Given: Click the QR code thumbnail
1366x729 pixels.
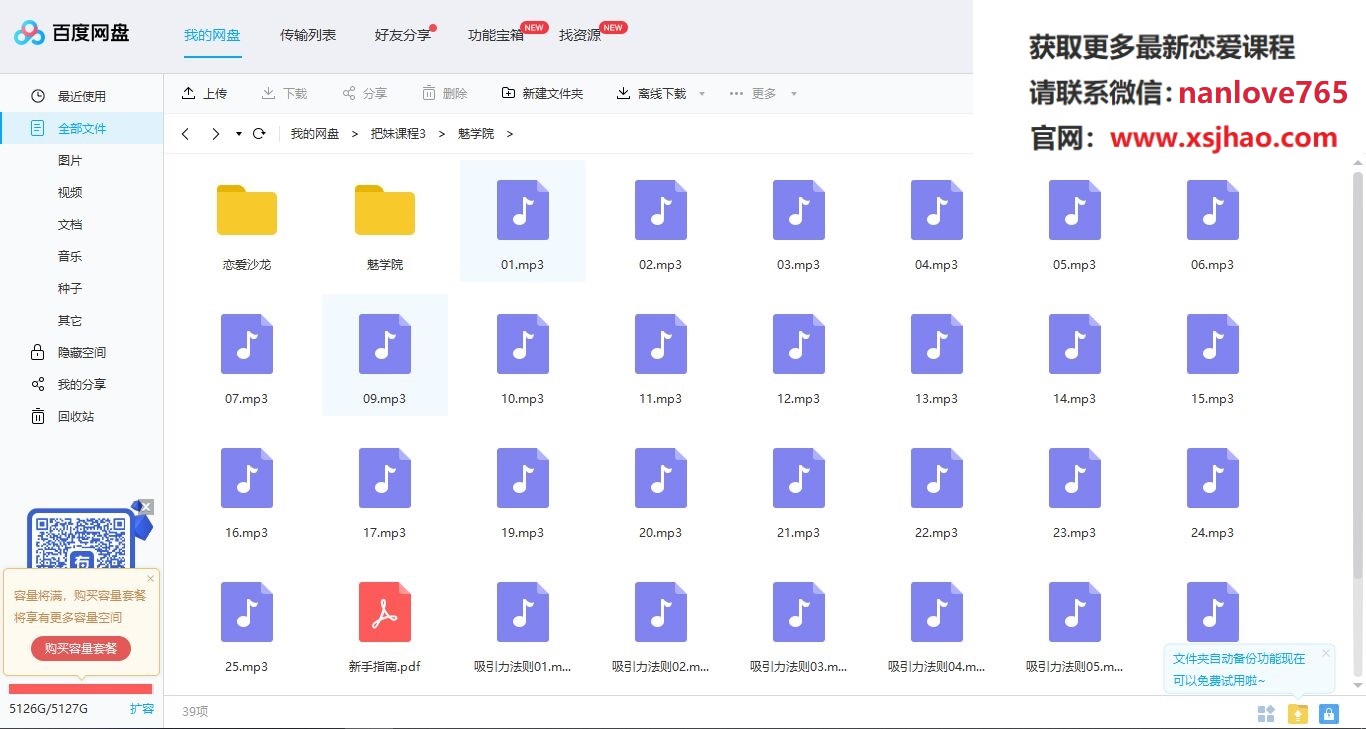Looking at the screenshot, I should pyautogui.click(x=80, y=541).
